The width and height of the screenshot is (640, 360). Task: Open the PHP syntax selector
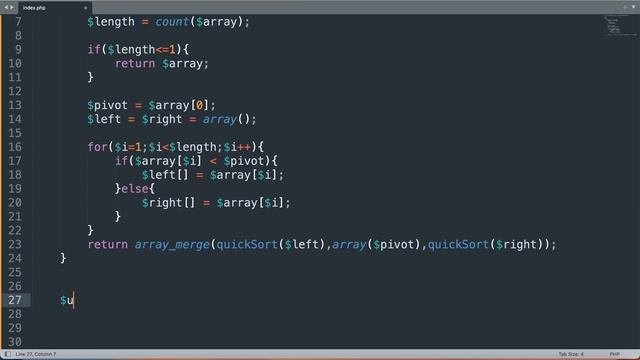point(614,354)
